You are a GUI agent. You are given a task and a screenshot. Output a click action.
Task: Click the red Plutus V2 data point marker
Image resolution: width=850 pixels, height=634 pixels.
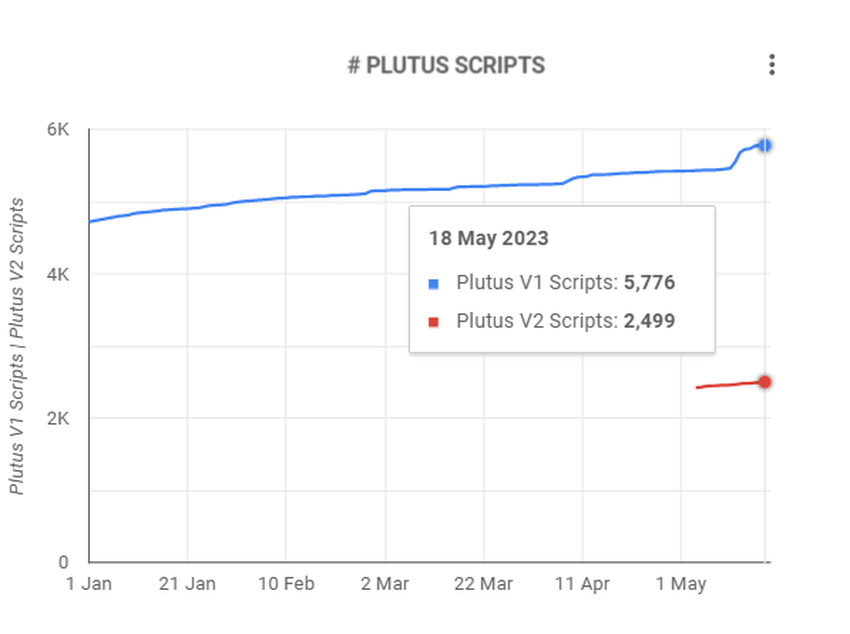click(764, 382)
